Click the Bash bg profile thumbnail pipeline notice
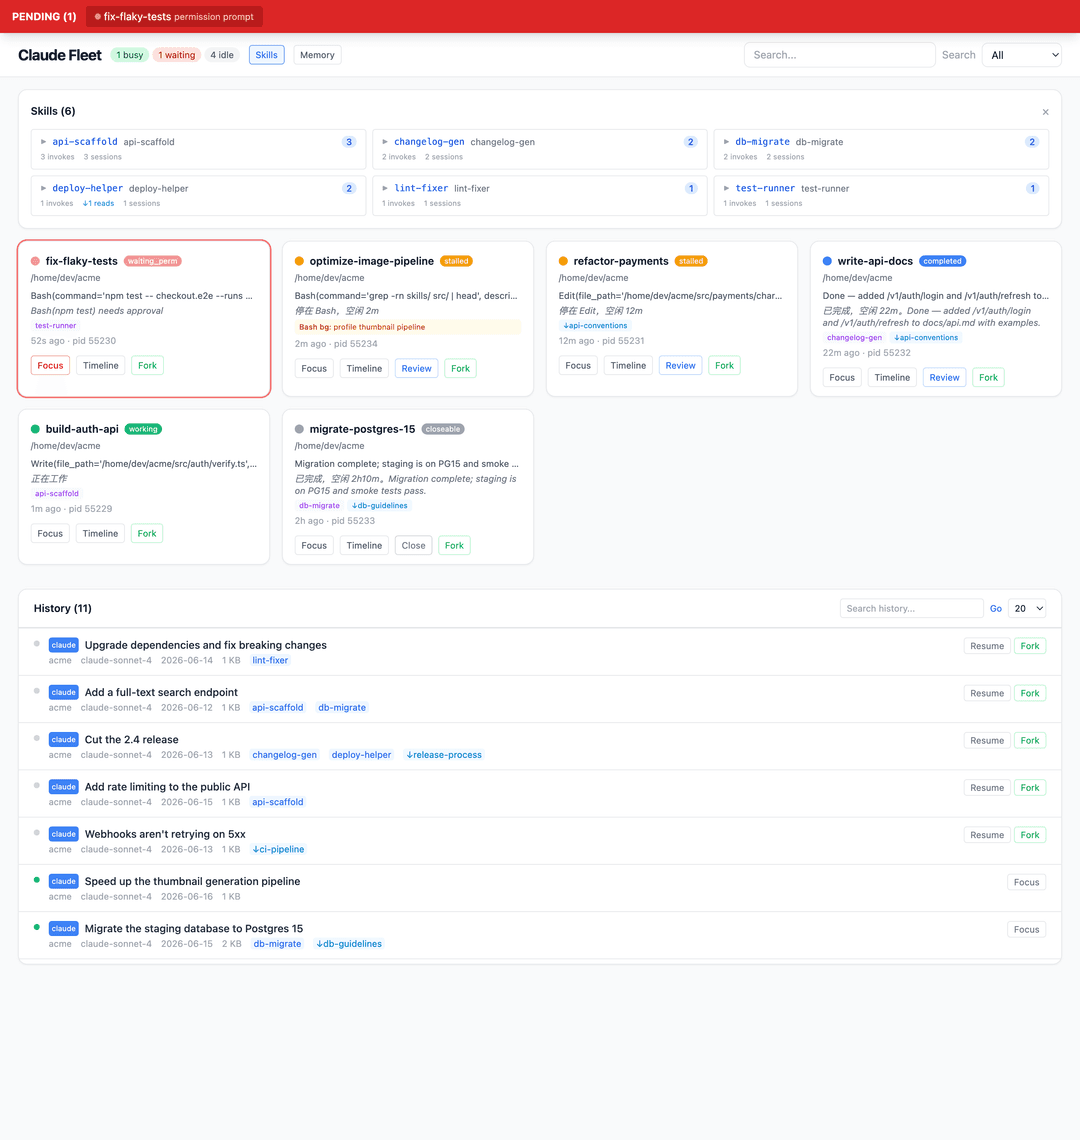The height and width of the screenshot is (1140, 1080). 407,327
